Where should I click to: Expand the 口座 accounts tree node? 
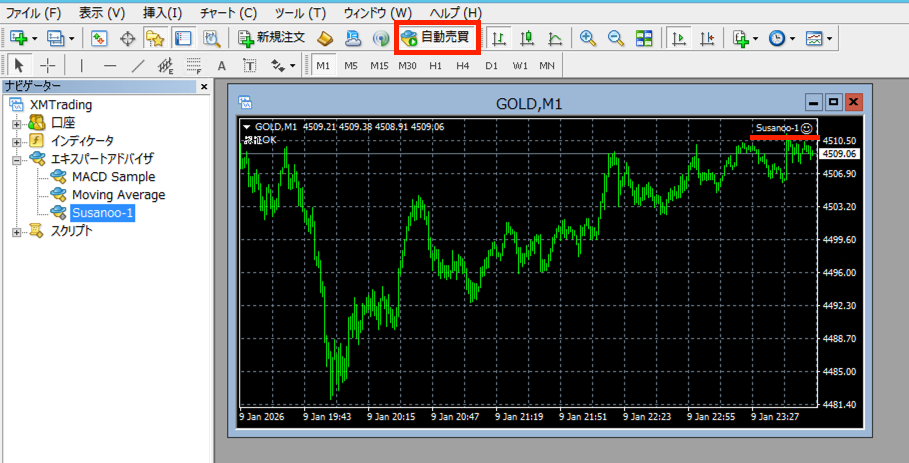click(x=17, y=123)
